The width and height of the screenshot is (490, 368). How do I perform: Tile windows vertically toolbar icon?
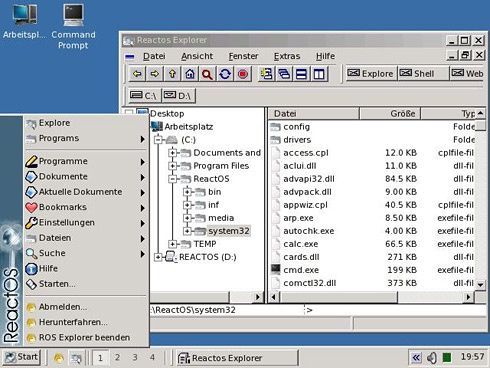(319, 74)
